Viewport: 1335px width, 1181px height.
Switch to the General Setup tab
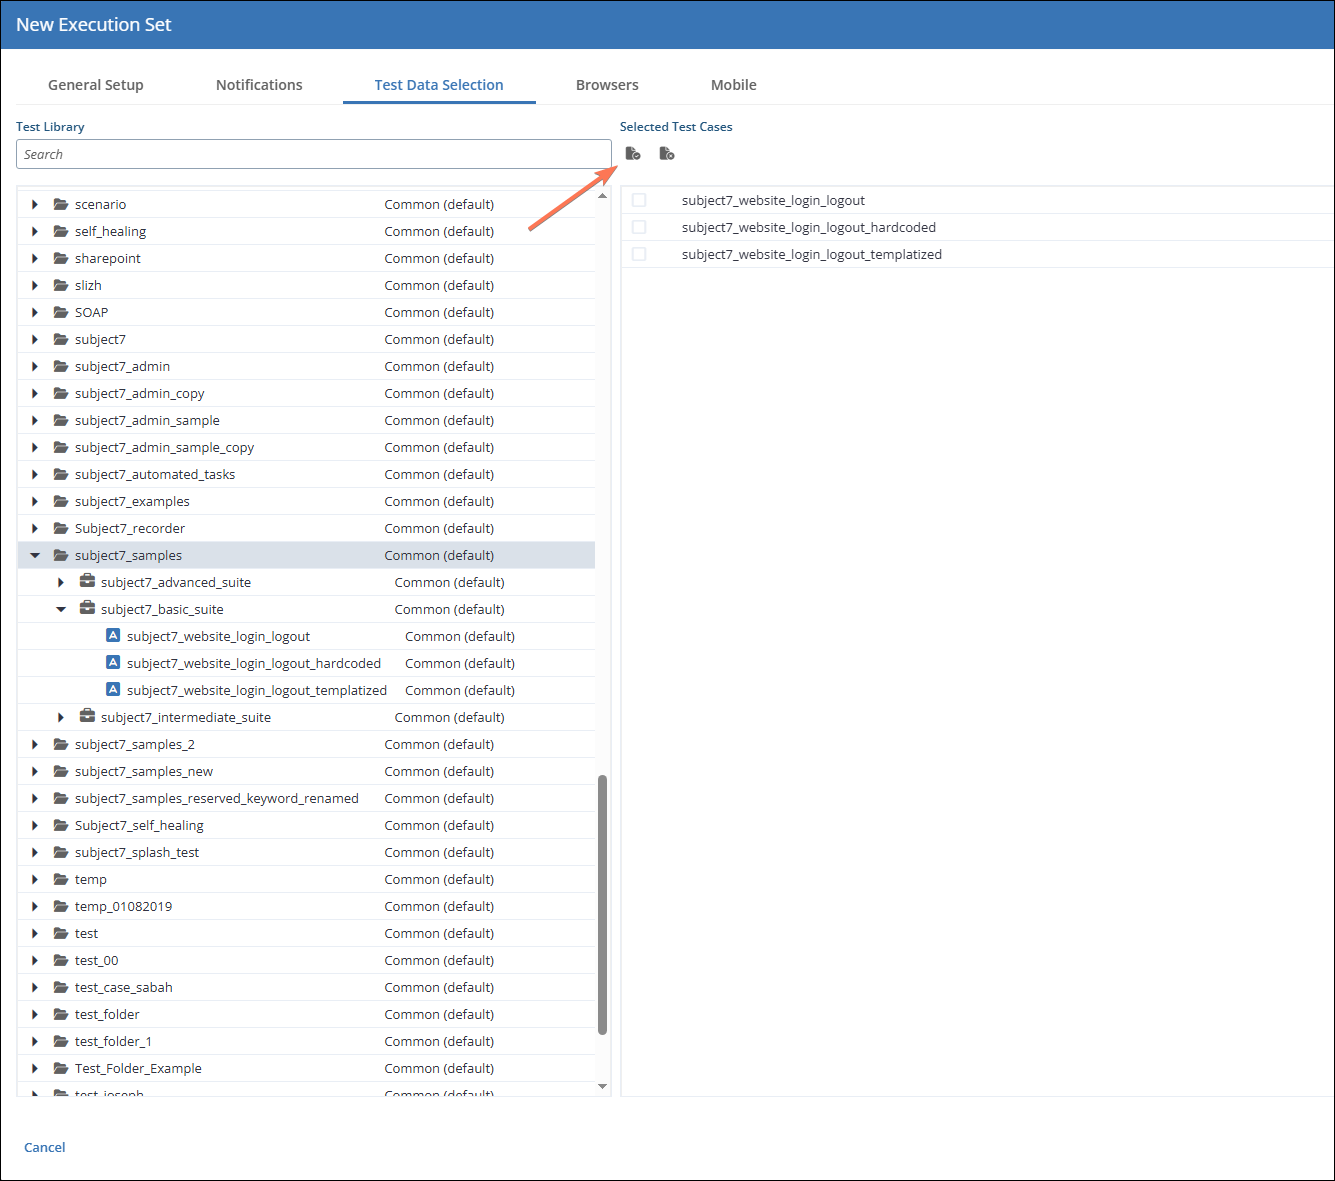tap(96, 85)
